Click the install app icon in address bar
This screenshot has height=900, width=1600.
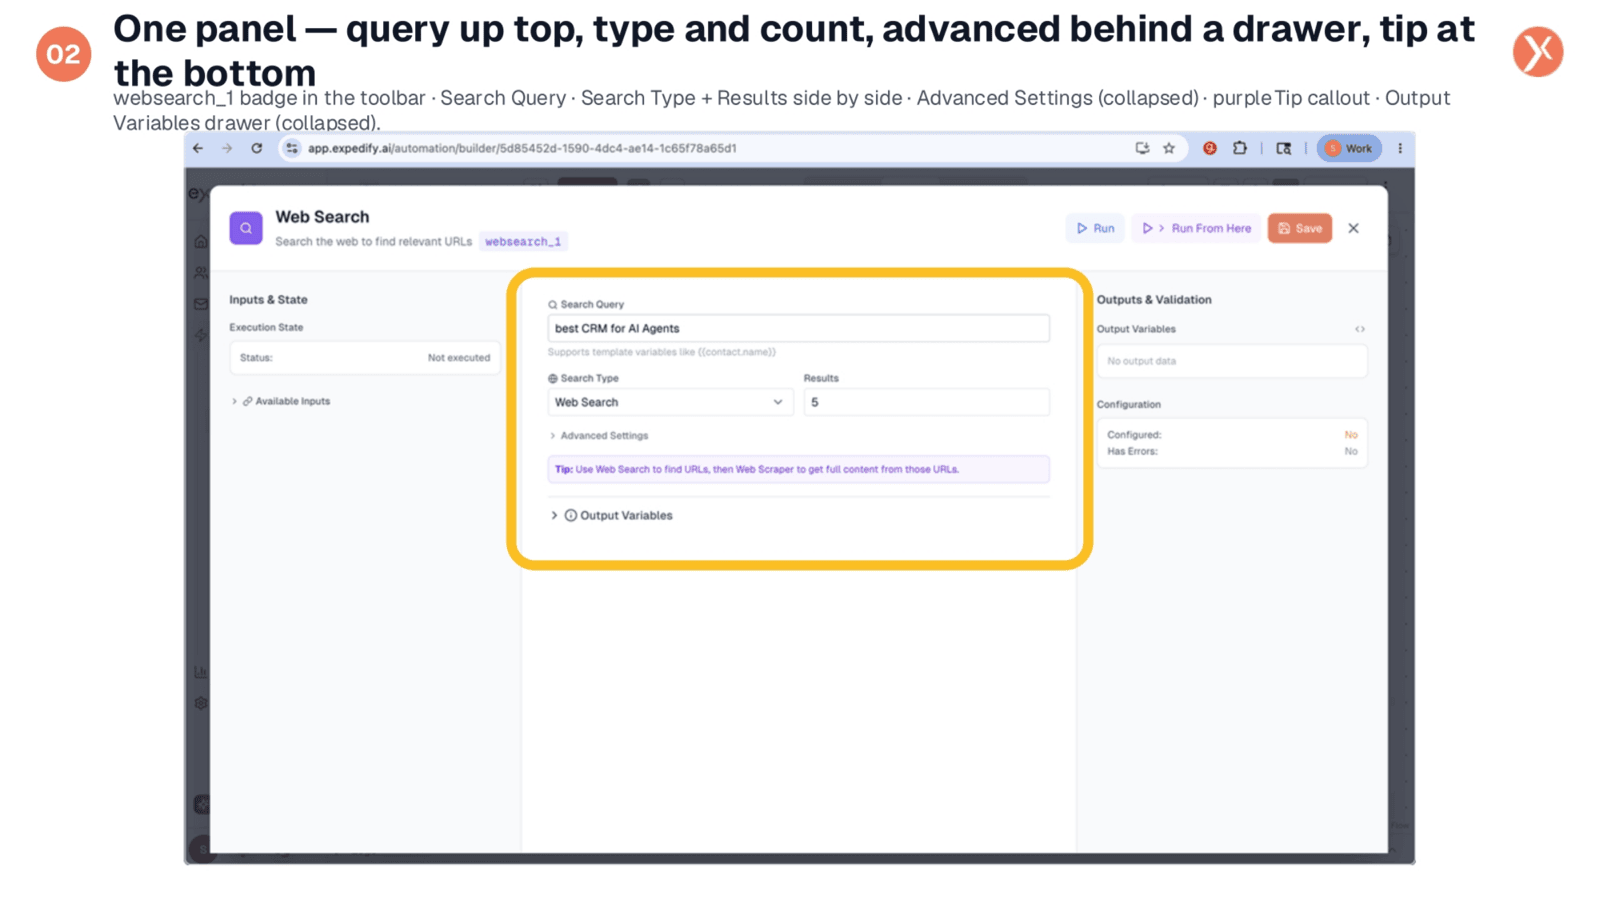tap(1142, 148)
